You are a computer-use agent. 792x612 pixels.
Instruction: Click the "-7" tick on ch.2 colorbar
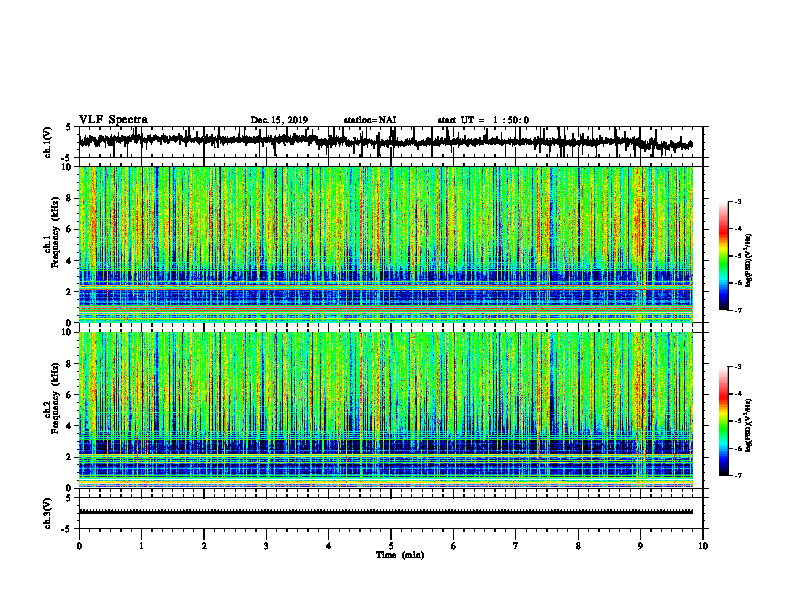coord(738,475)
